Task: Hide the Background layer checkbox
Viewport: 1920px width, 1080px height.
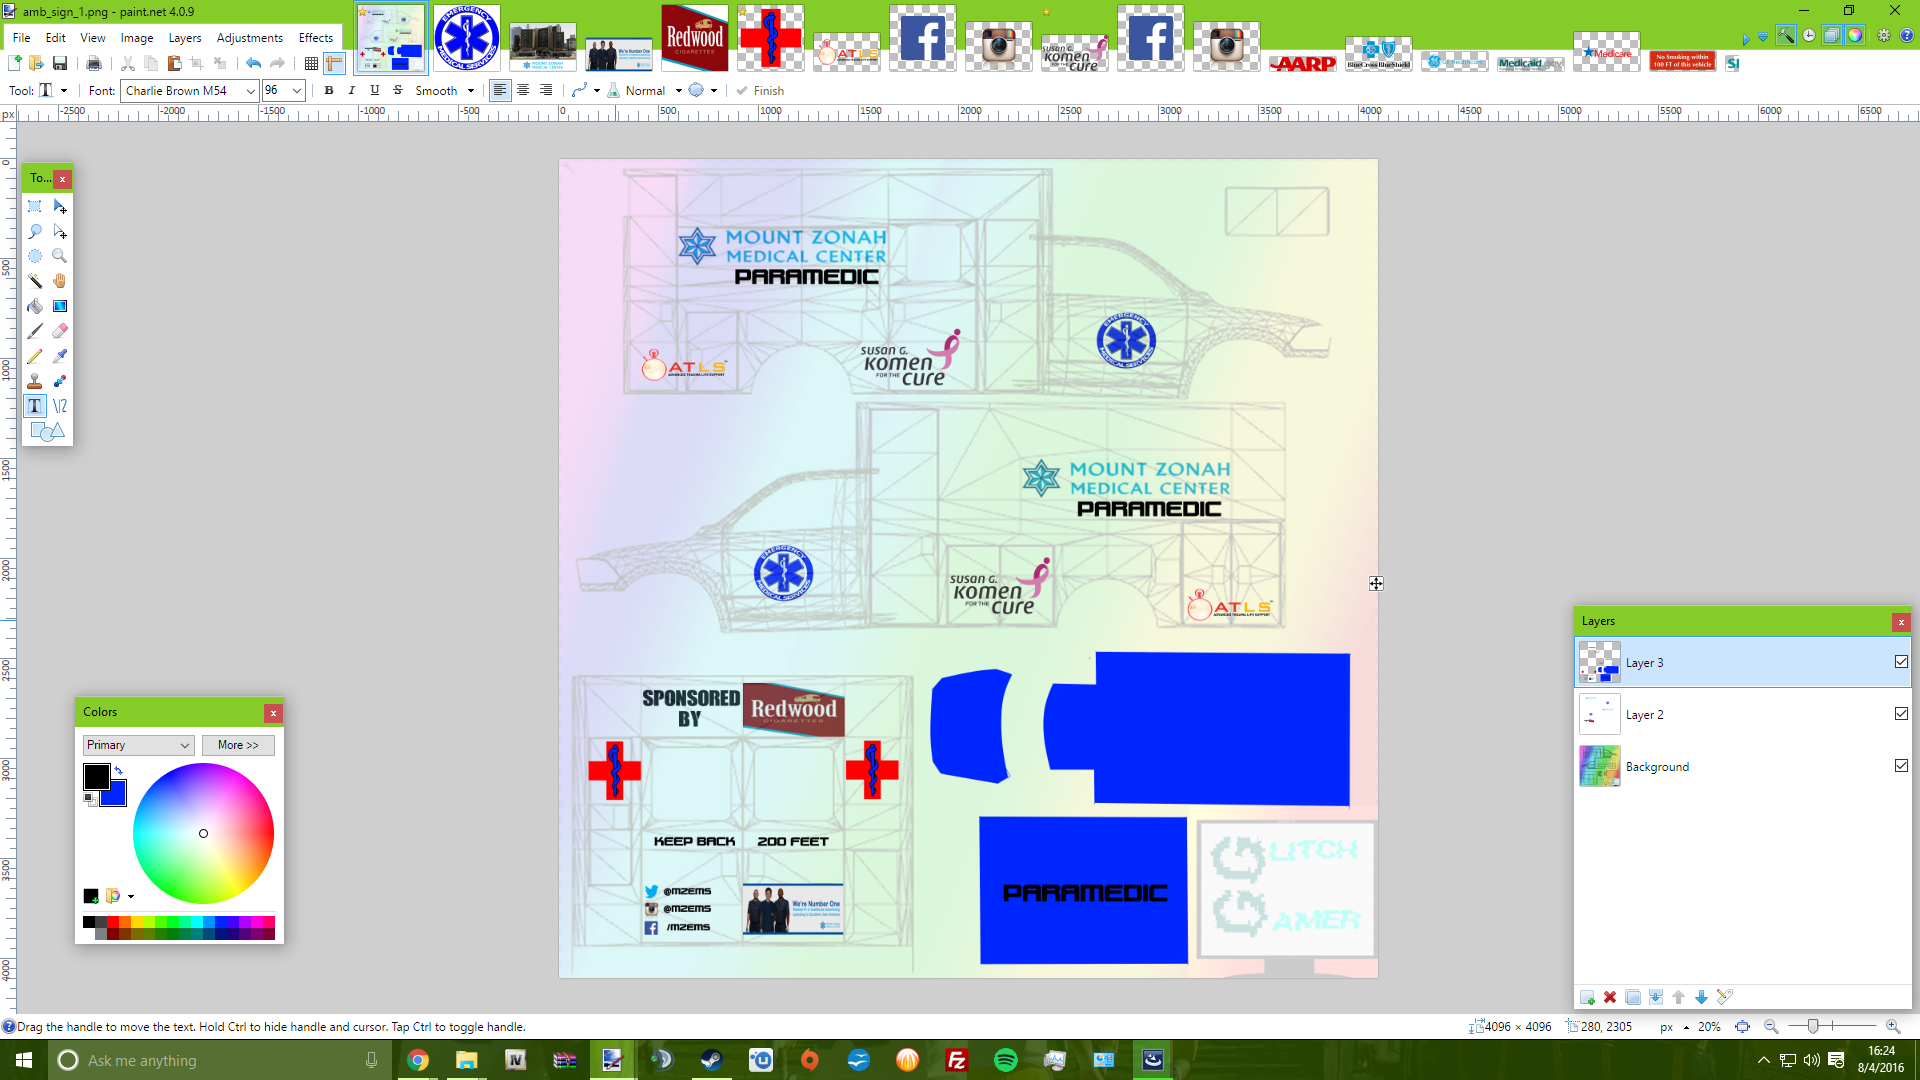Action: tap(1901, 766)
